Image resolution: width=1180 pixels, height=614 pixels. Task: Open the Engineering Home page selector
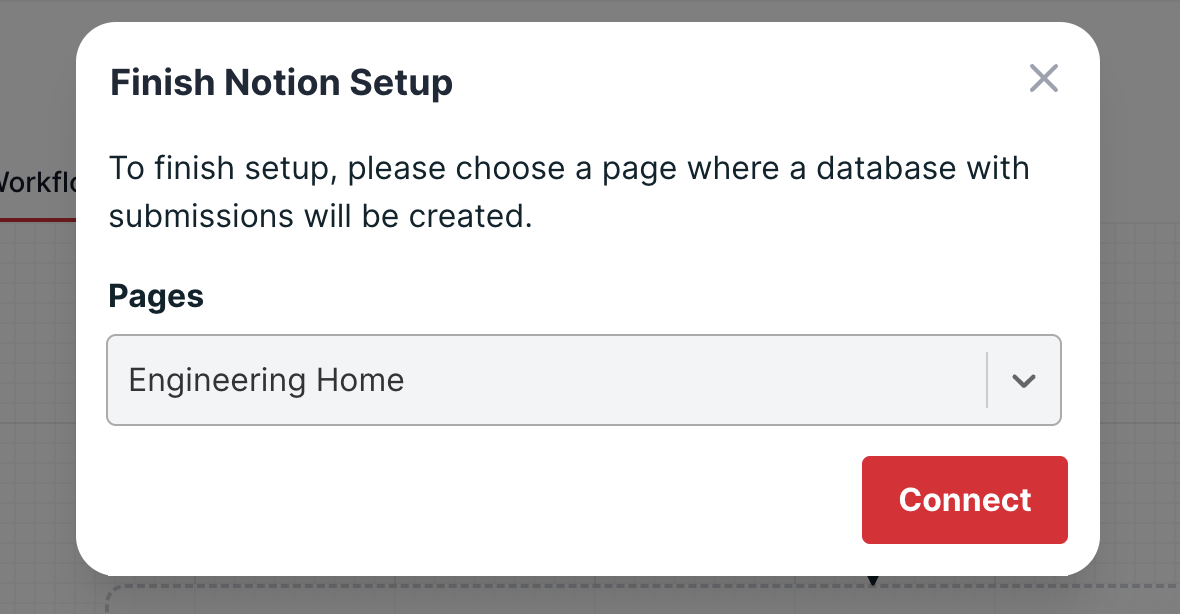[584, 380]
